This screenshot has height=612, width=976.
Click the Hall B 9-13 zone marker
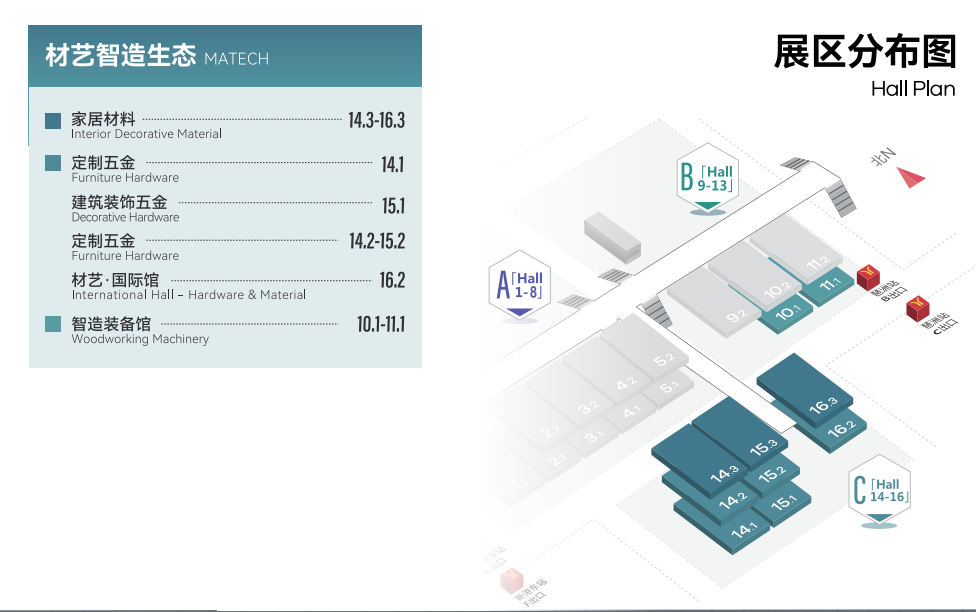[x=707, y=179]
